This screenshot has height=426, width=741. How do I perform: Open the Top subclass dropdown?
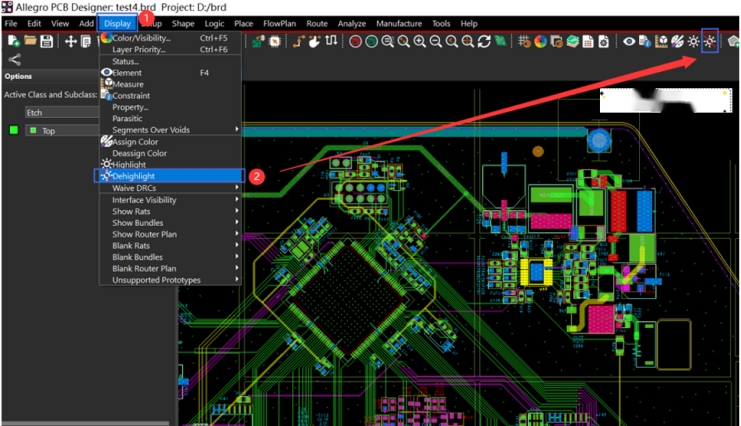62,130
